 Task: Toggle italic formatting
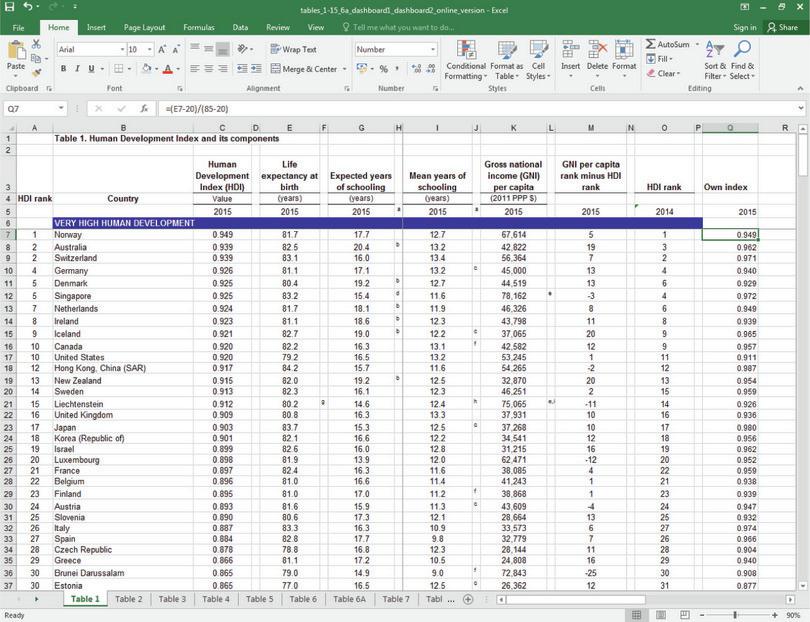tap(76, 68)
